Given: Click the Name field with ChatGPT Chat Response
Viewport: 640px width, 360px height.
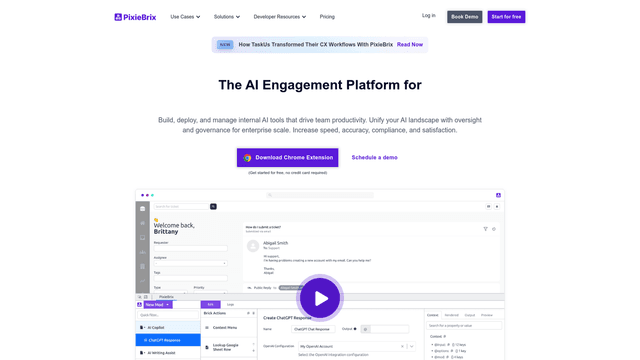Looking at the screenshot, I should pyautogui.click(x=313, y=329).
